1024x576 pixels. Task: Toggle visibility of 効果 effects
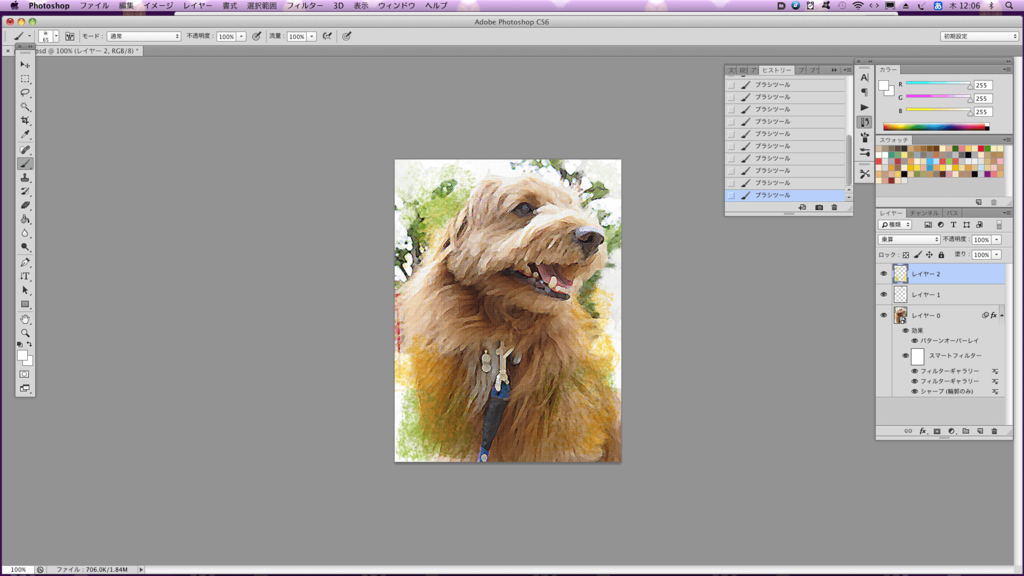pos(905,330)
